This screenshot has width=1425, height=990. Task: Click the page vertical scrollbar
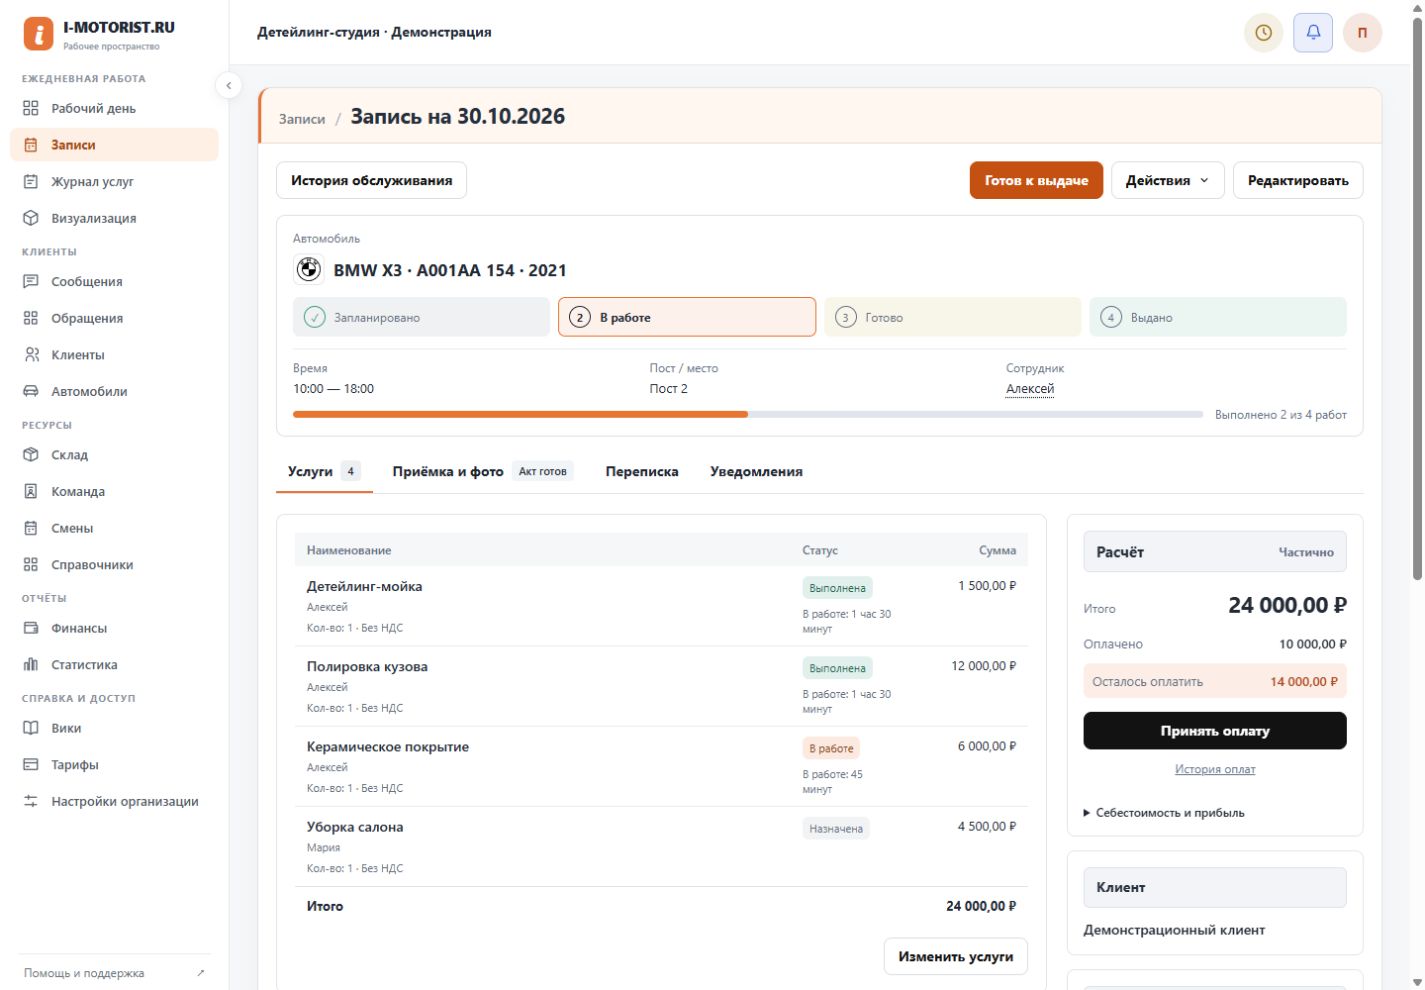[x=1417, y=300]
